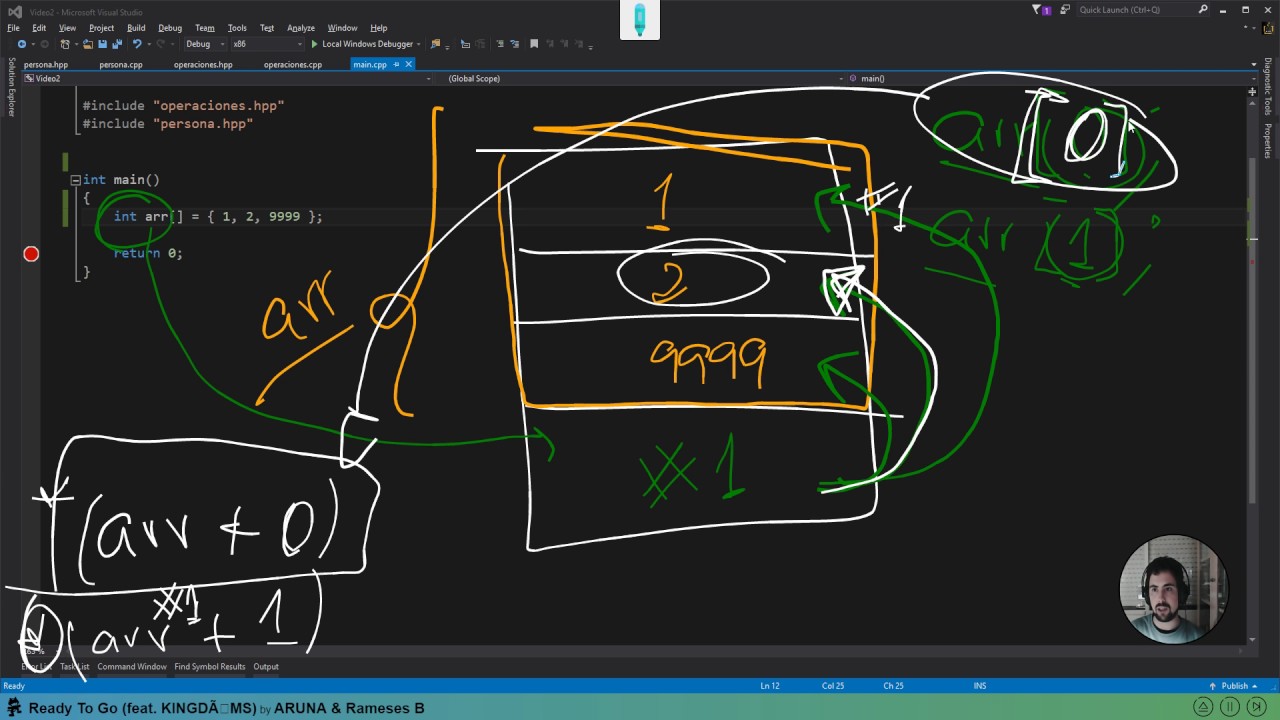
Task: Close the main.cpp tab
Action: [x=410, y=64]
